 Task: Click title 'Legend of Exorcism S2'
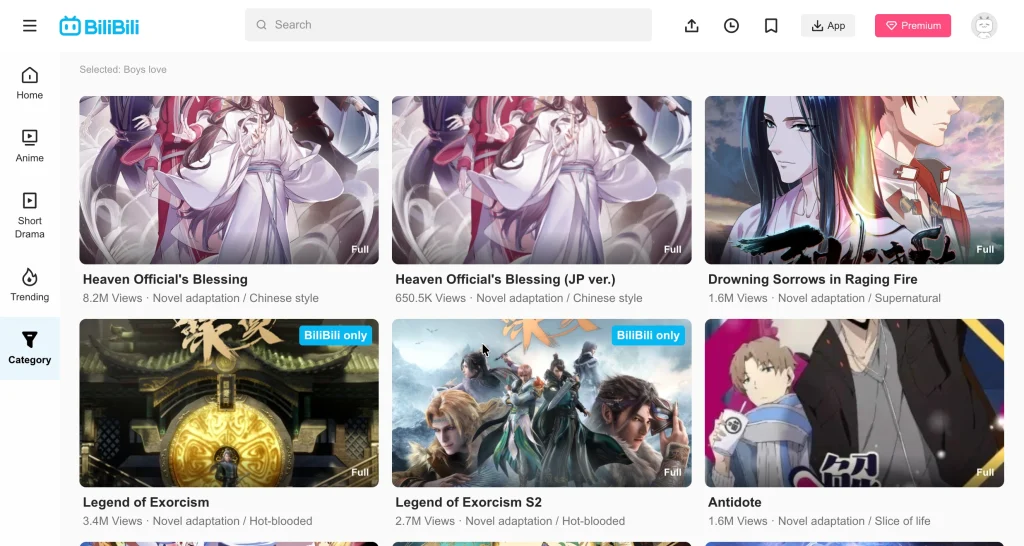click(468, 502)
